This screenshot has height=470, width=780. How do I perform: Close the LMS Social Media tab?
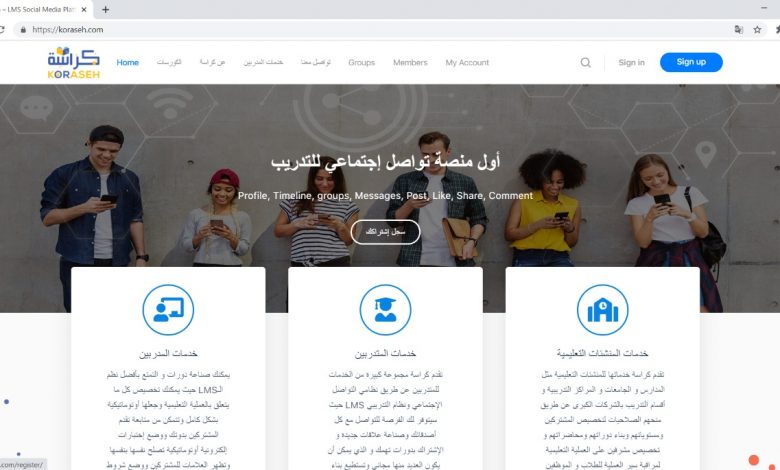click(x=84, y=9)
